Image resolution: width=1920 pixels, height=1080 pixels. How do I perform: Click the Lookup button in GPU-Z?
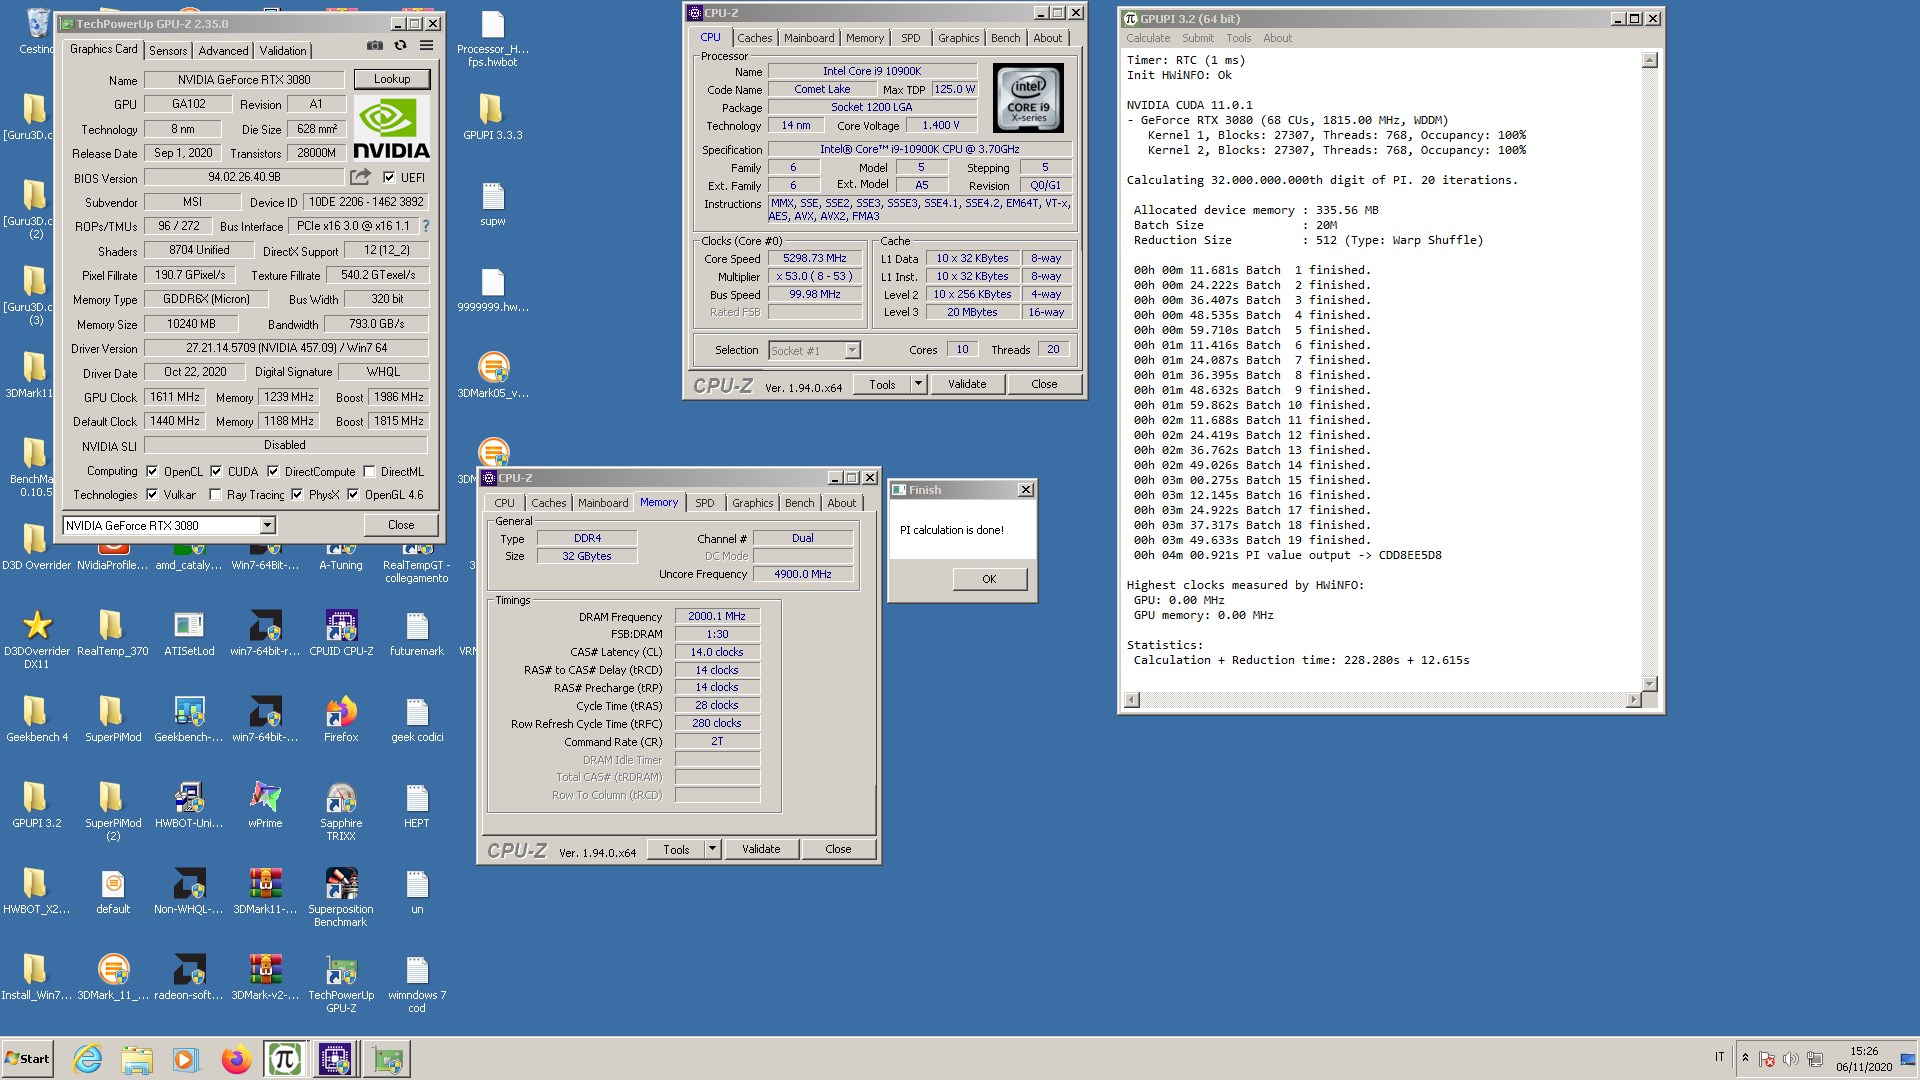[x=392, y=79]
